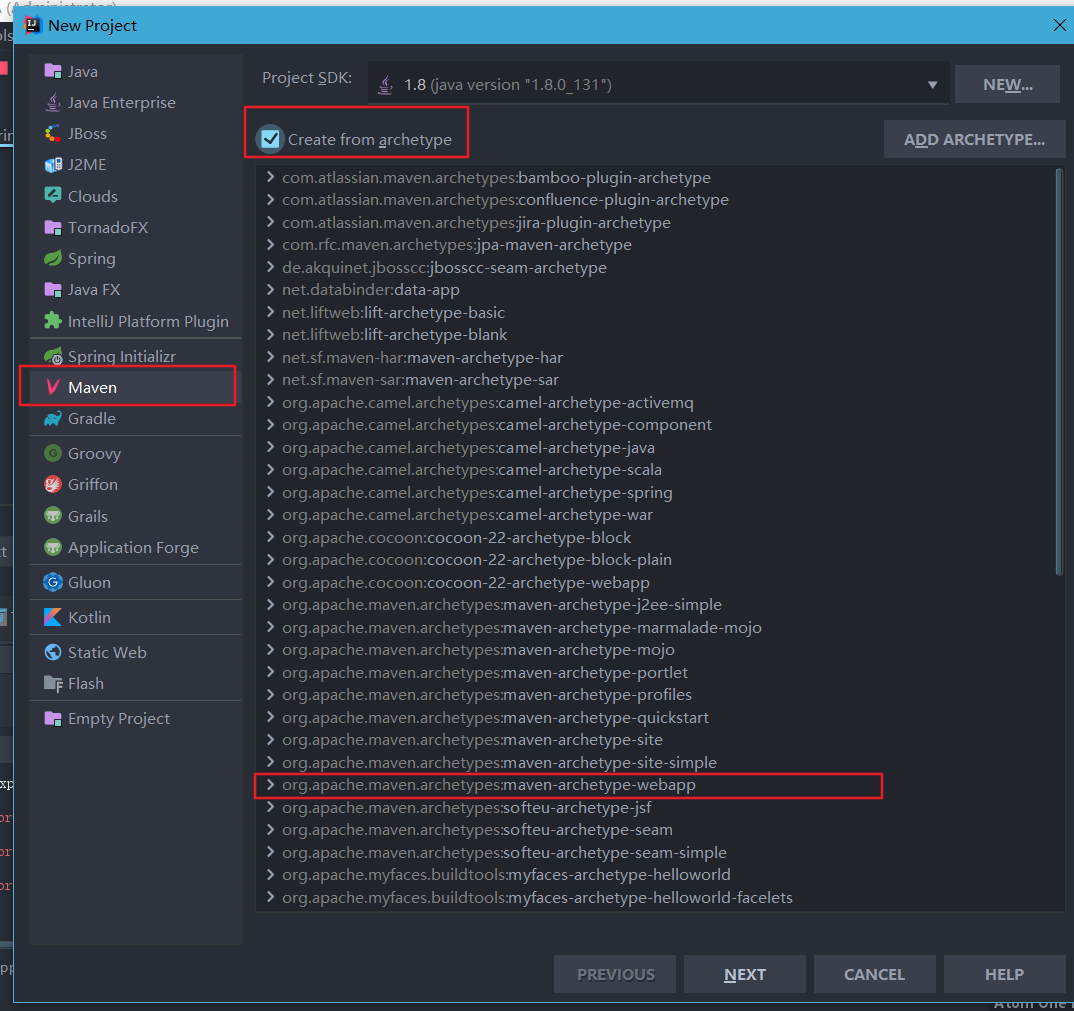Click the CANCEL button

click(x=874, y=974)
